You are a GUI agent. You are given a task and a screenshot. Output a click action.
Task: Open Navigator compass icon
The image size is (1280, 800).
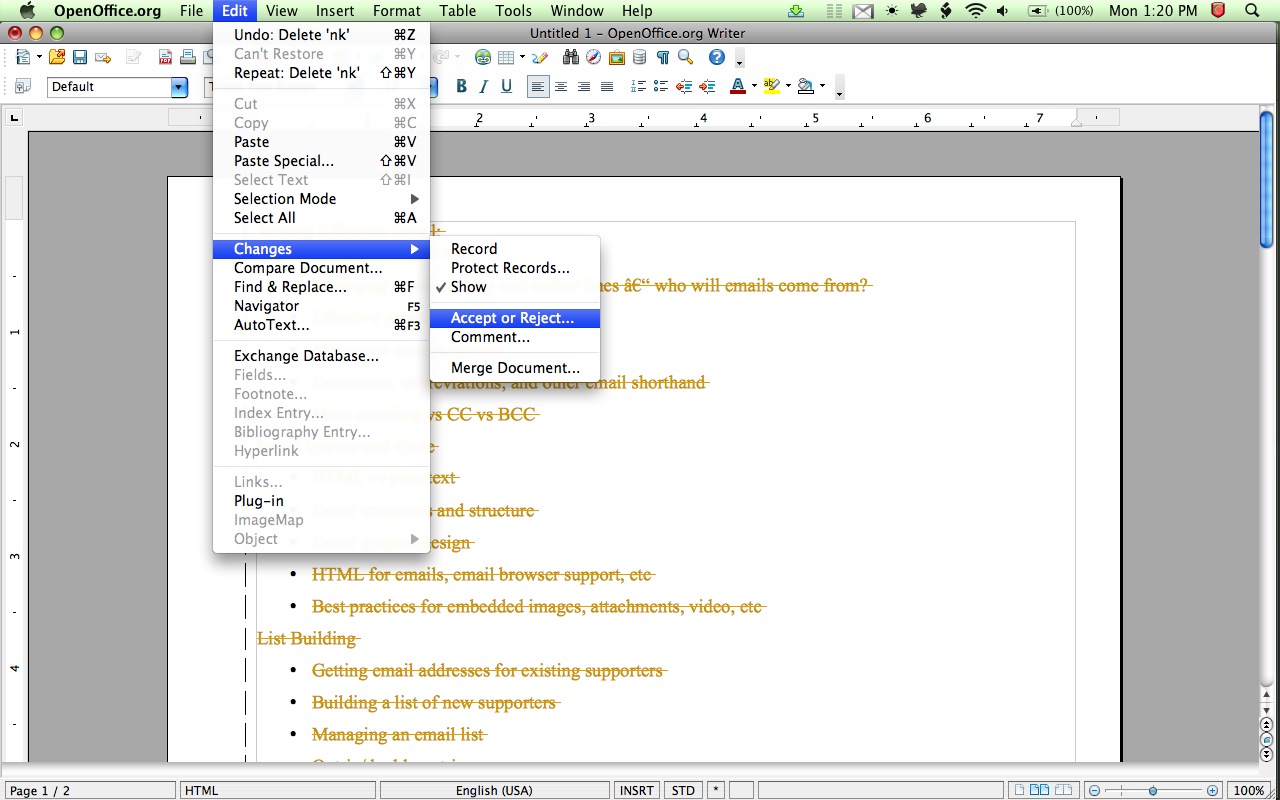(594, 57)
